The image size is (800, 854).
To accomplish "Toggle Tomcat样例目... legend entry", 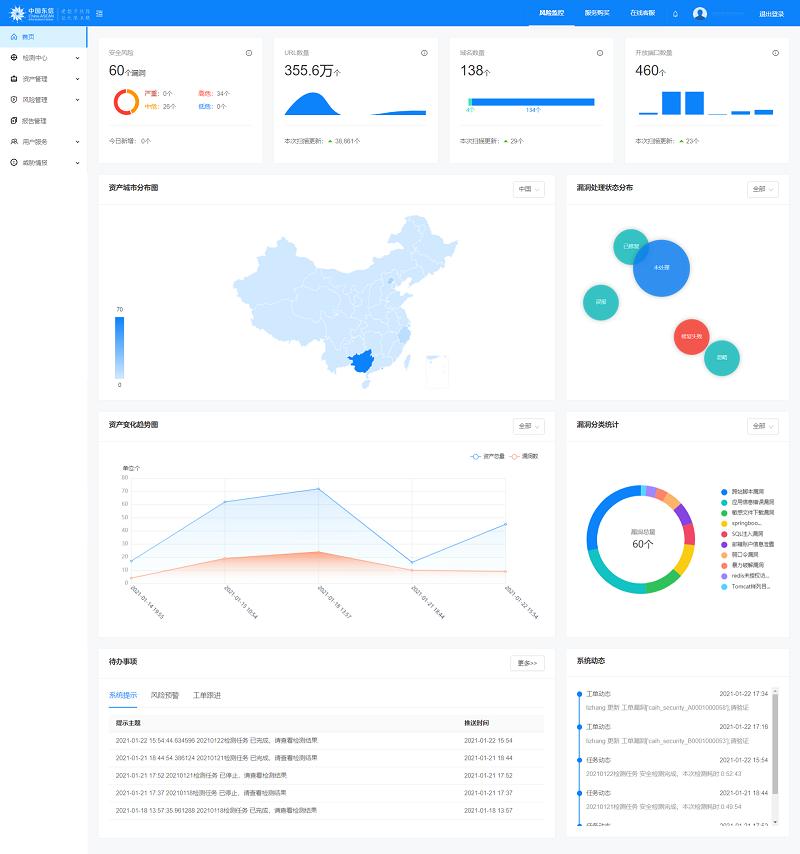I will [746, 587].
